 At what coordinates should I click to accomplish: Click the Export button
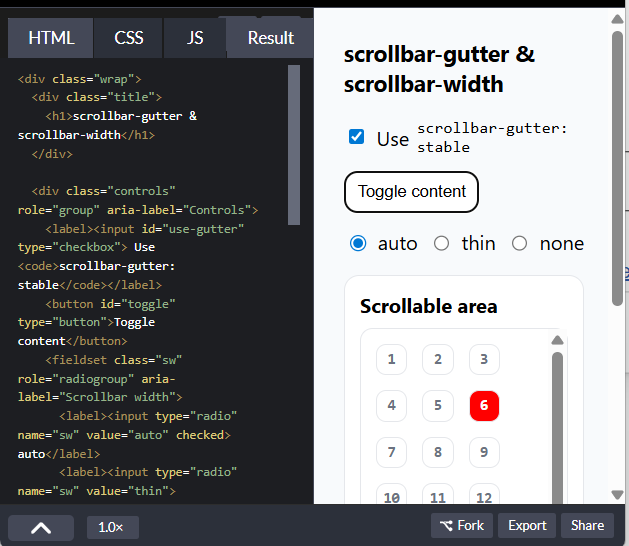pyautogui.click(x=527, y=526)
